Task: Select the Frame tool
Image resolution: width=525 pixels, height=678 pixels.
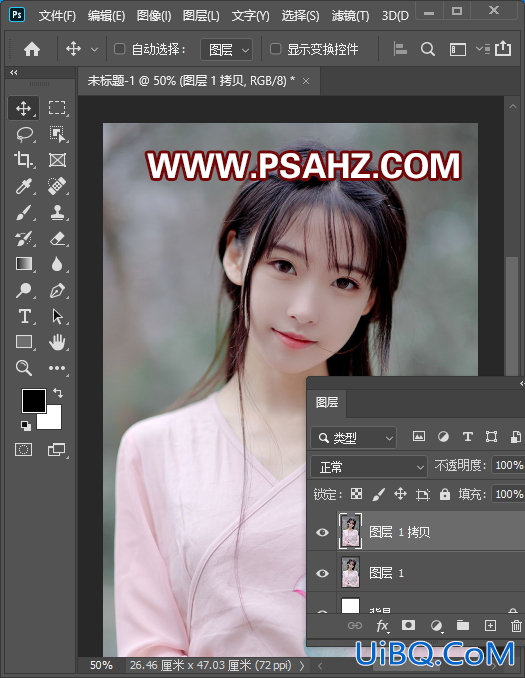Action: pyautogui.click(x=57, y=160)
